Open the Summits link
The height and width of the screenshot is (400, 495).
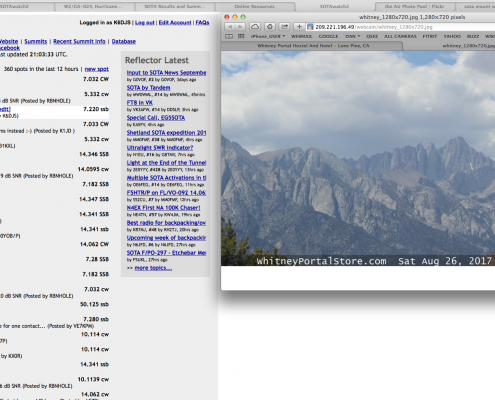(36, 41)
